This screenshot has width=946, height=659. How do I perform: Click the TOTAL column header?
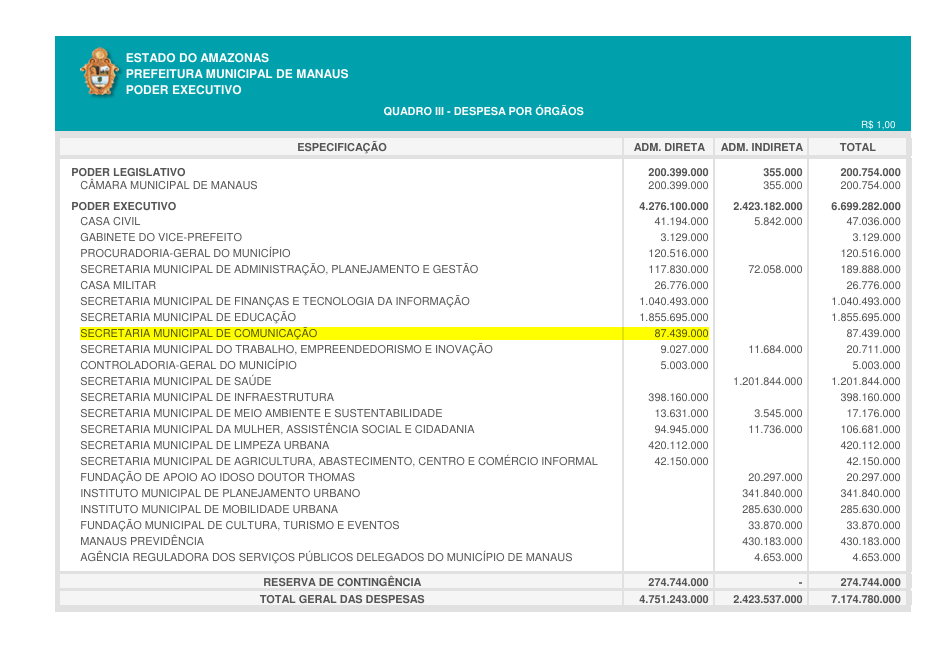(857, 147)
